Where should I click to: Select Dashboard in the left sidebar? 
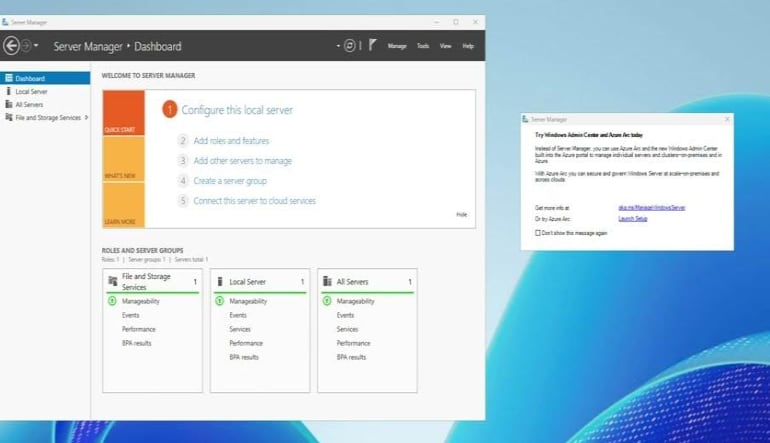pyautogui.click(x=30, y=78)
